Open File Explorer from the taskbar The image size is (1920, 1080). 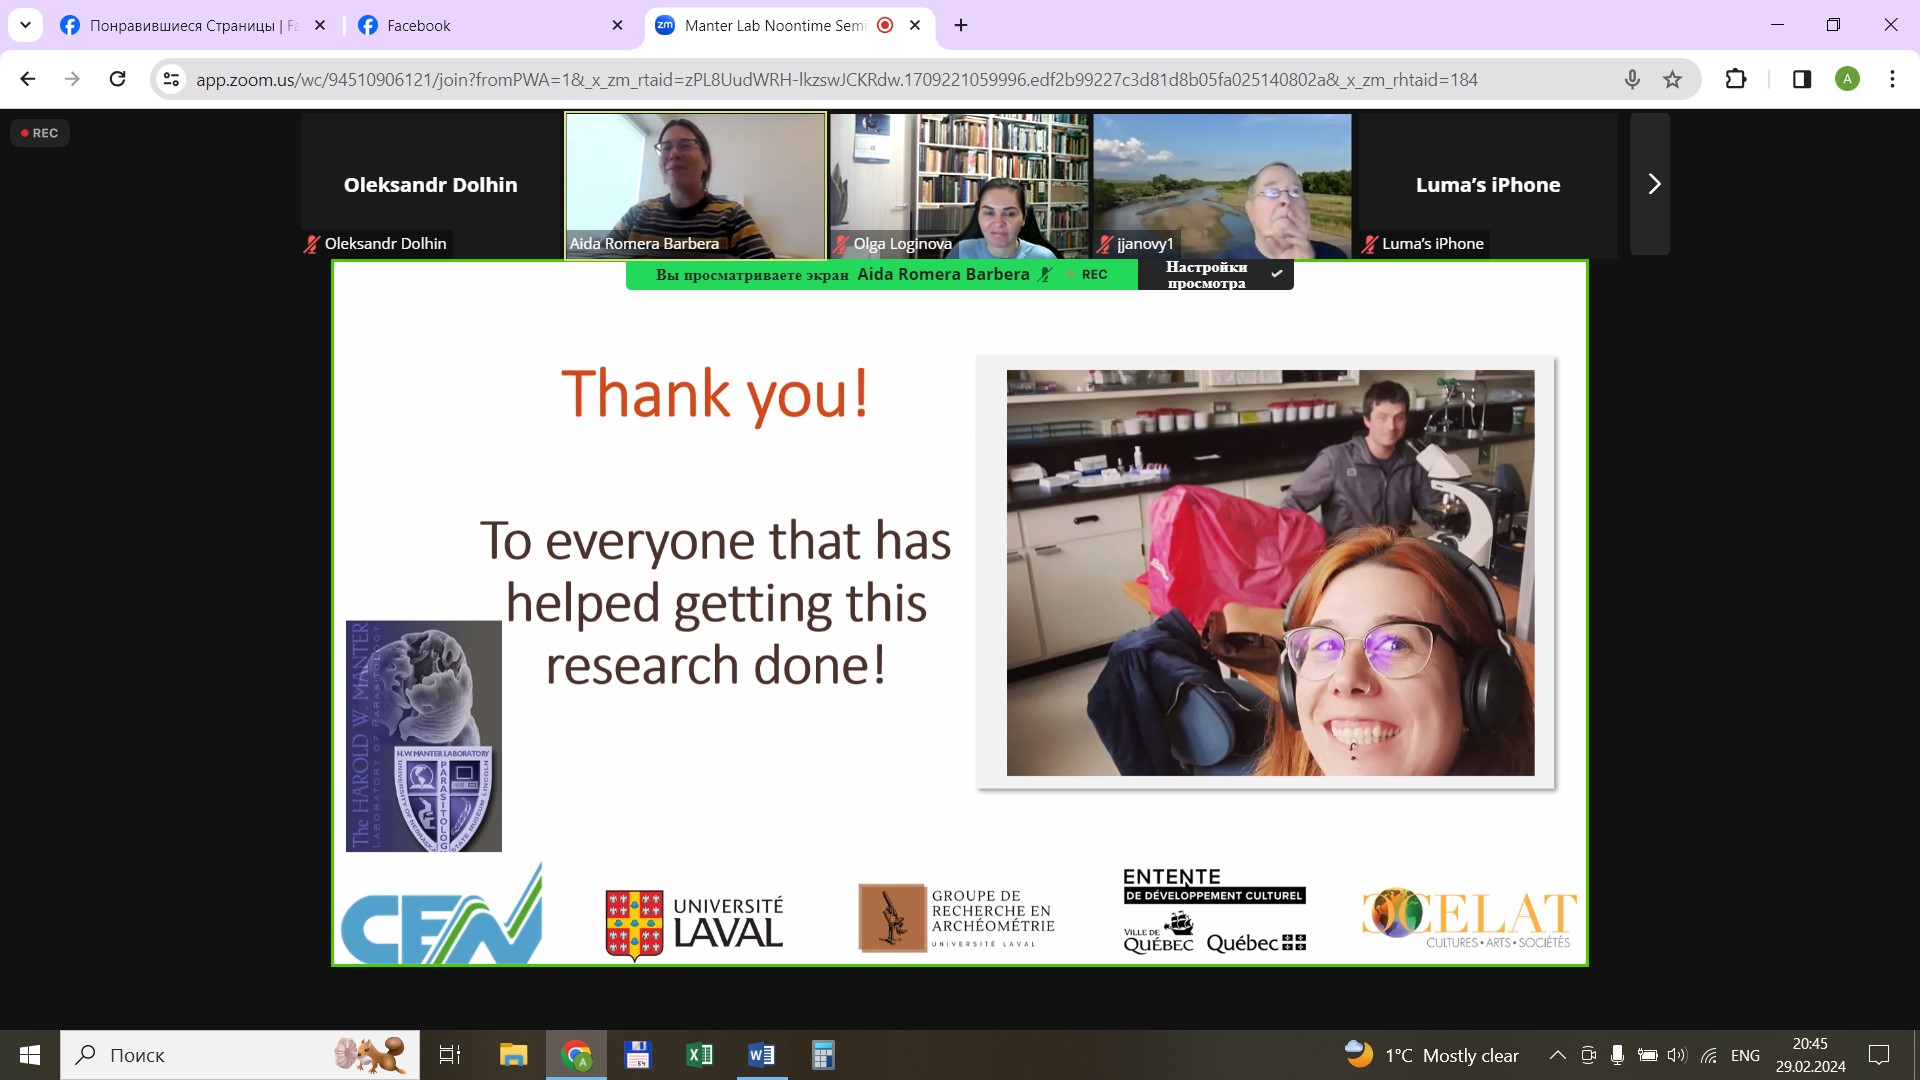[x=514, y=1055]
